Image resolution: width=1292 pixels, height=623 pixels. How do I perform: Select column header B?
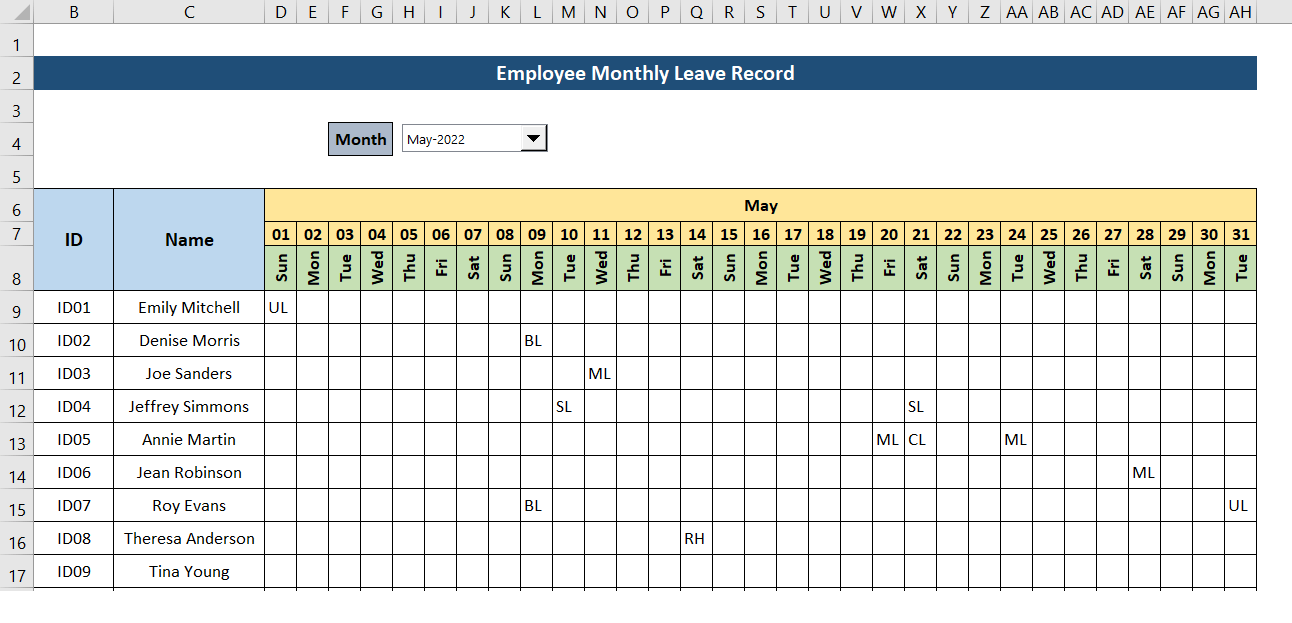click(73, 12)
